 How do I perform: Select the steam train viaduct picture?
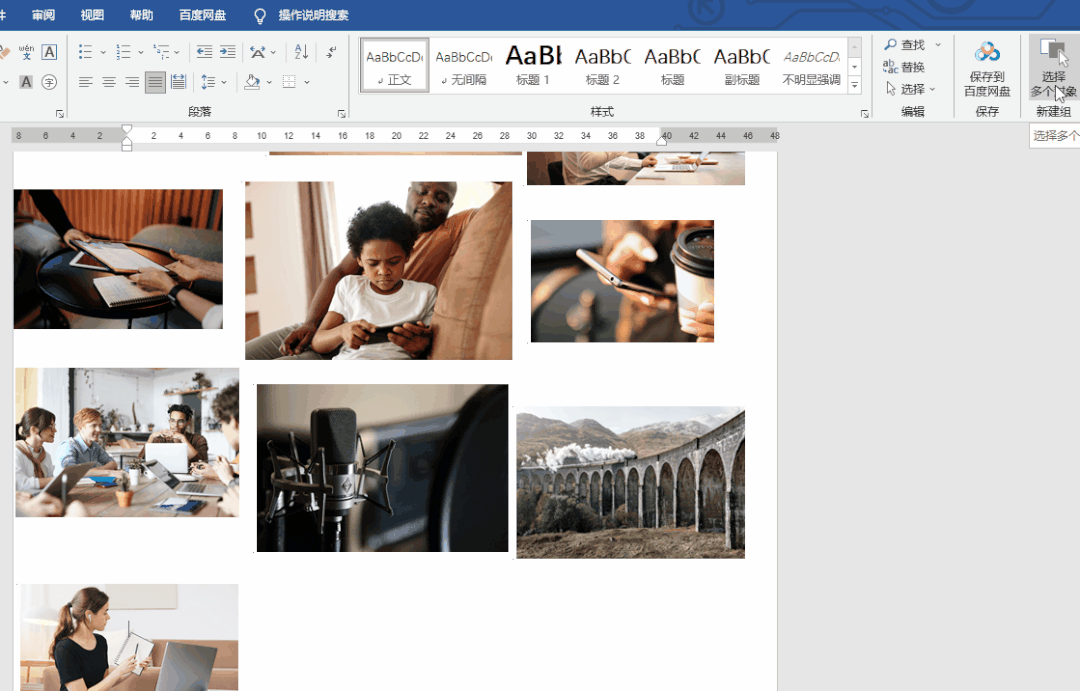coord(630,482)
